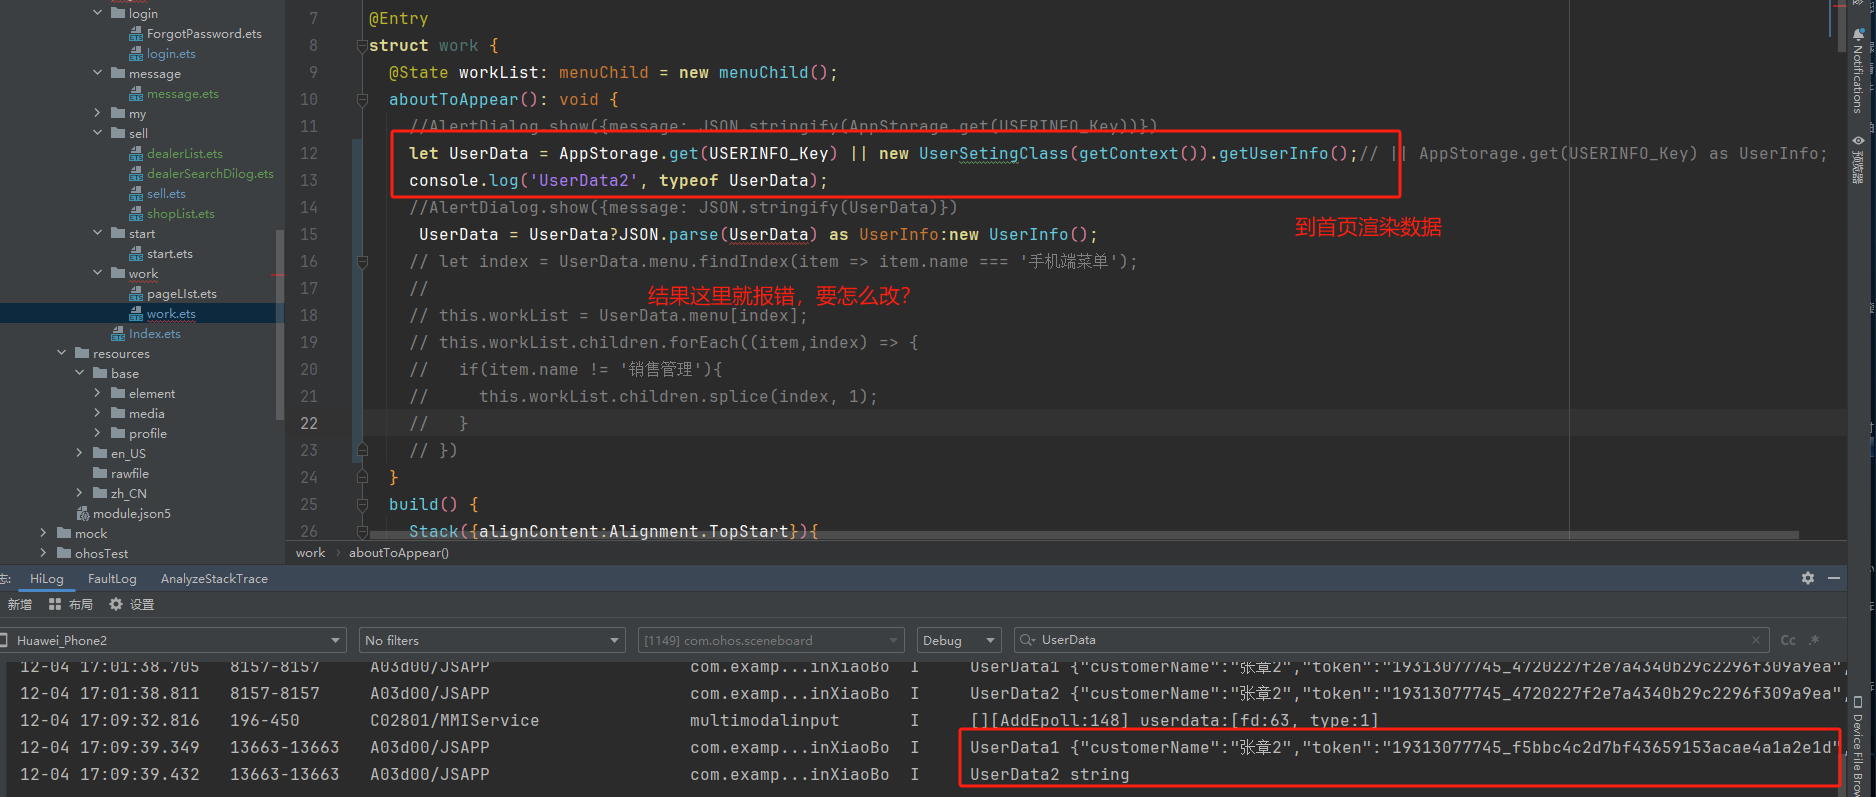
Task: Open login.ets in project tree
Action: (171, 54)
